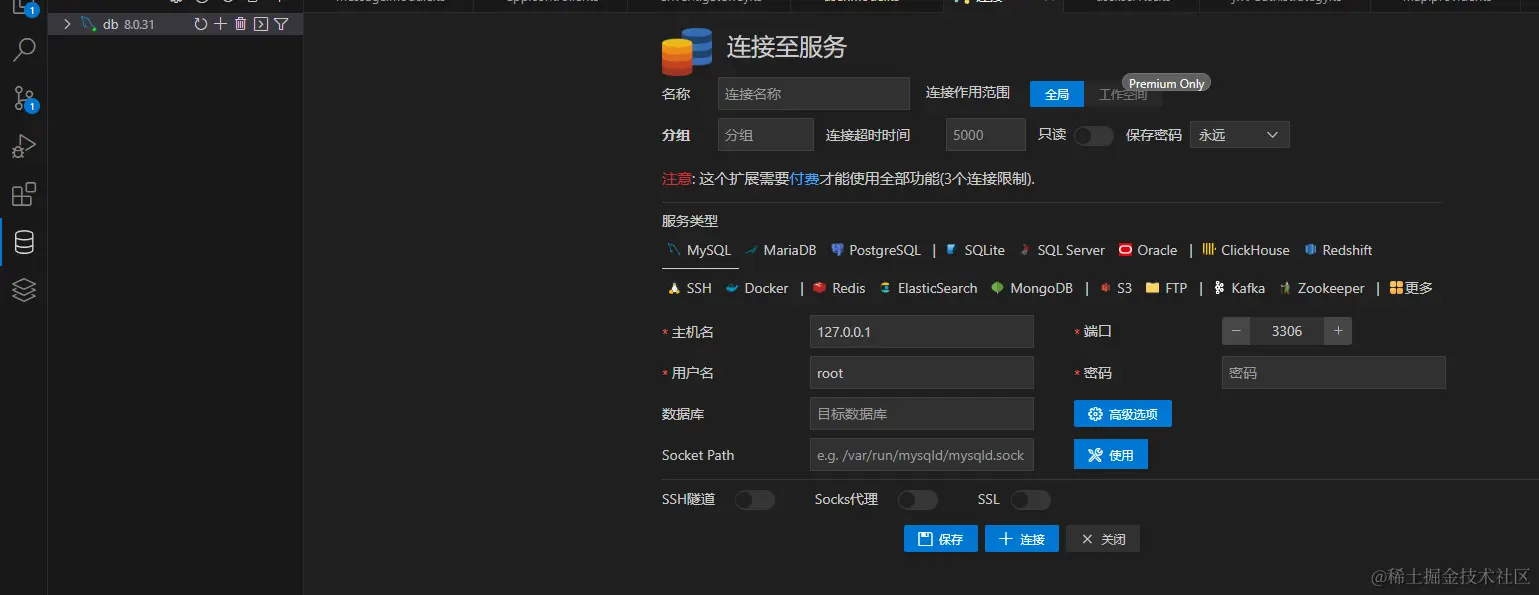
Task: Select SSH service type
Action: click(x=689, y=288)
